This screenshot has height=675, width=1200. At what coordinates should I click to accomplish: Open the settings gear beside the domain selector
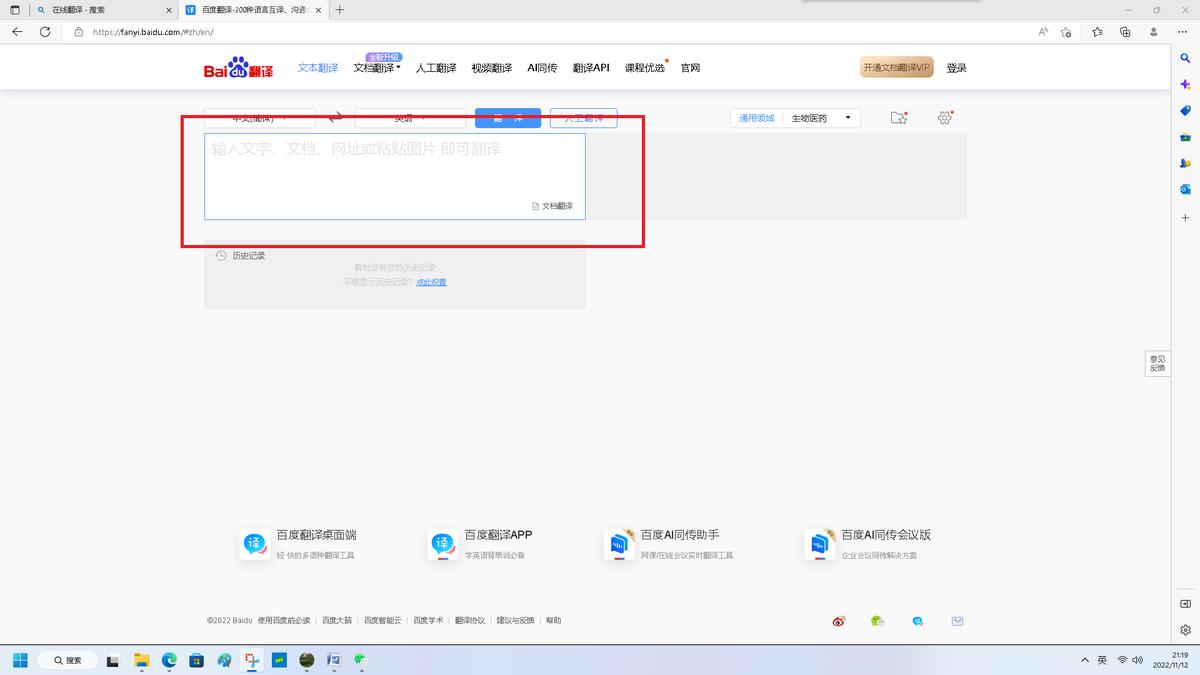(x=944, y=117)
